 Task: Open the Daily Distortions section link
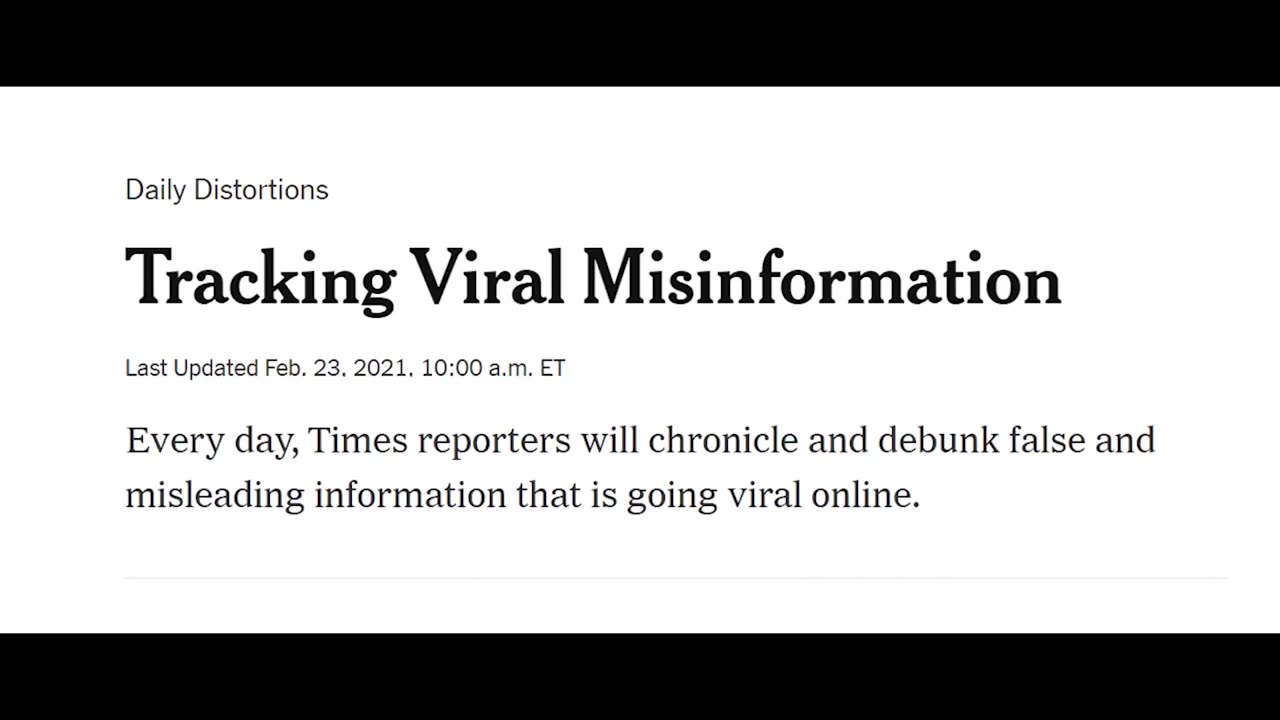tap(227, 190)
